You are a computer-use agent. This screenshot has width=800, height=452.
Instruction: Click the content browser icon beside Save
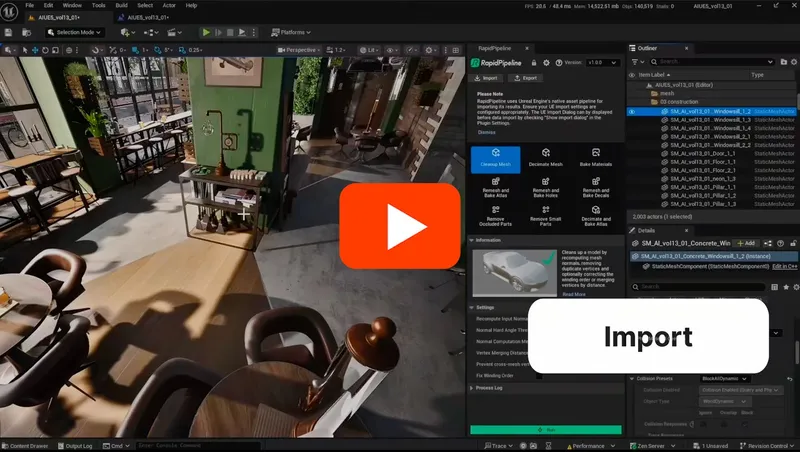click(x=26, y=32)
